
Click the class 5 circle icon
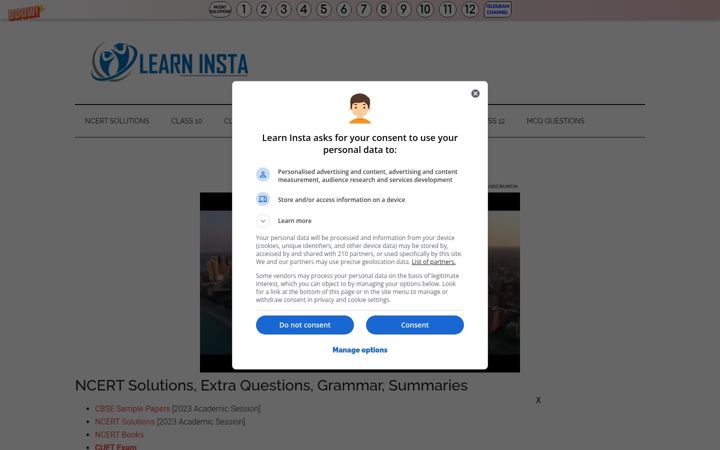[324, 9]
